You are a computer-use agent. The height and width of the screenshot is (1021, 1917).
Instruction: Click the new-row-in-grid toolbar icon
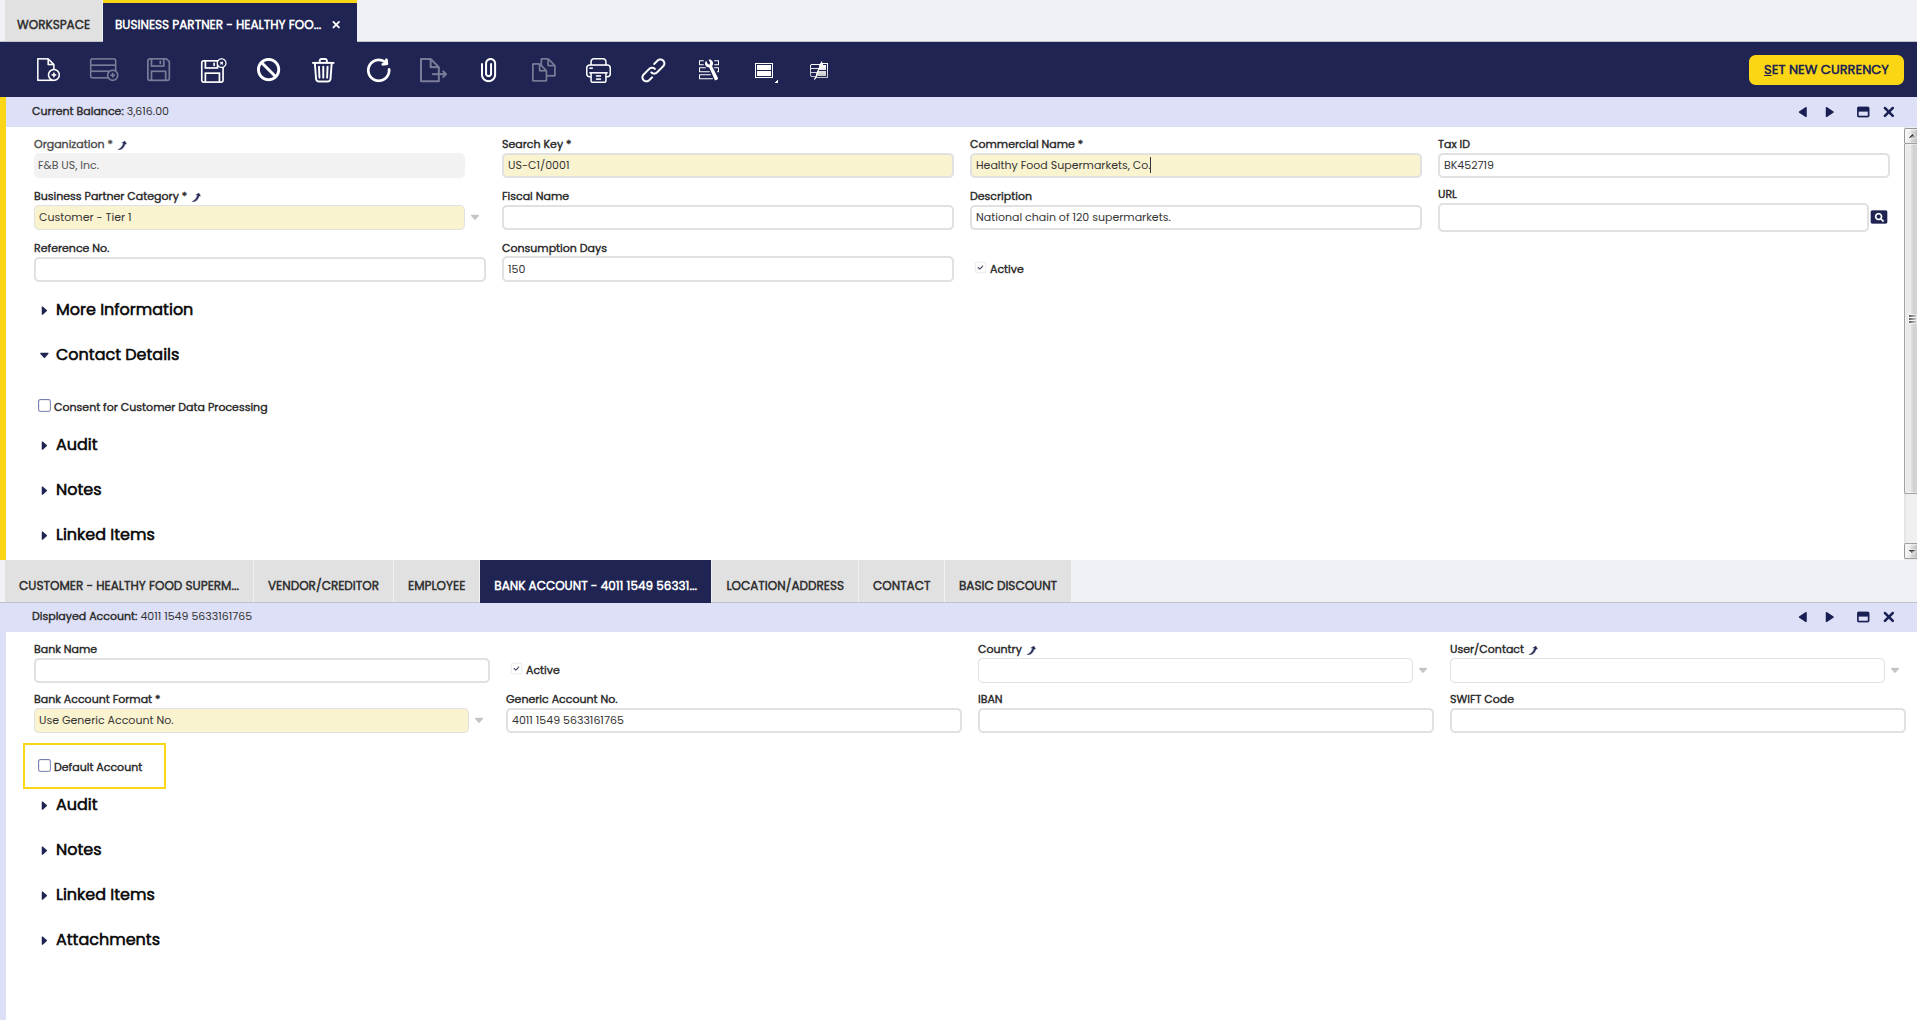coord(104,70)
